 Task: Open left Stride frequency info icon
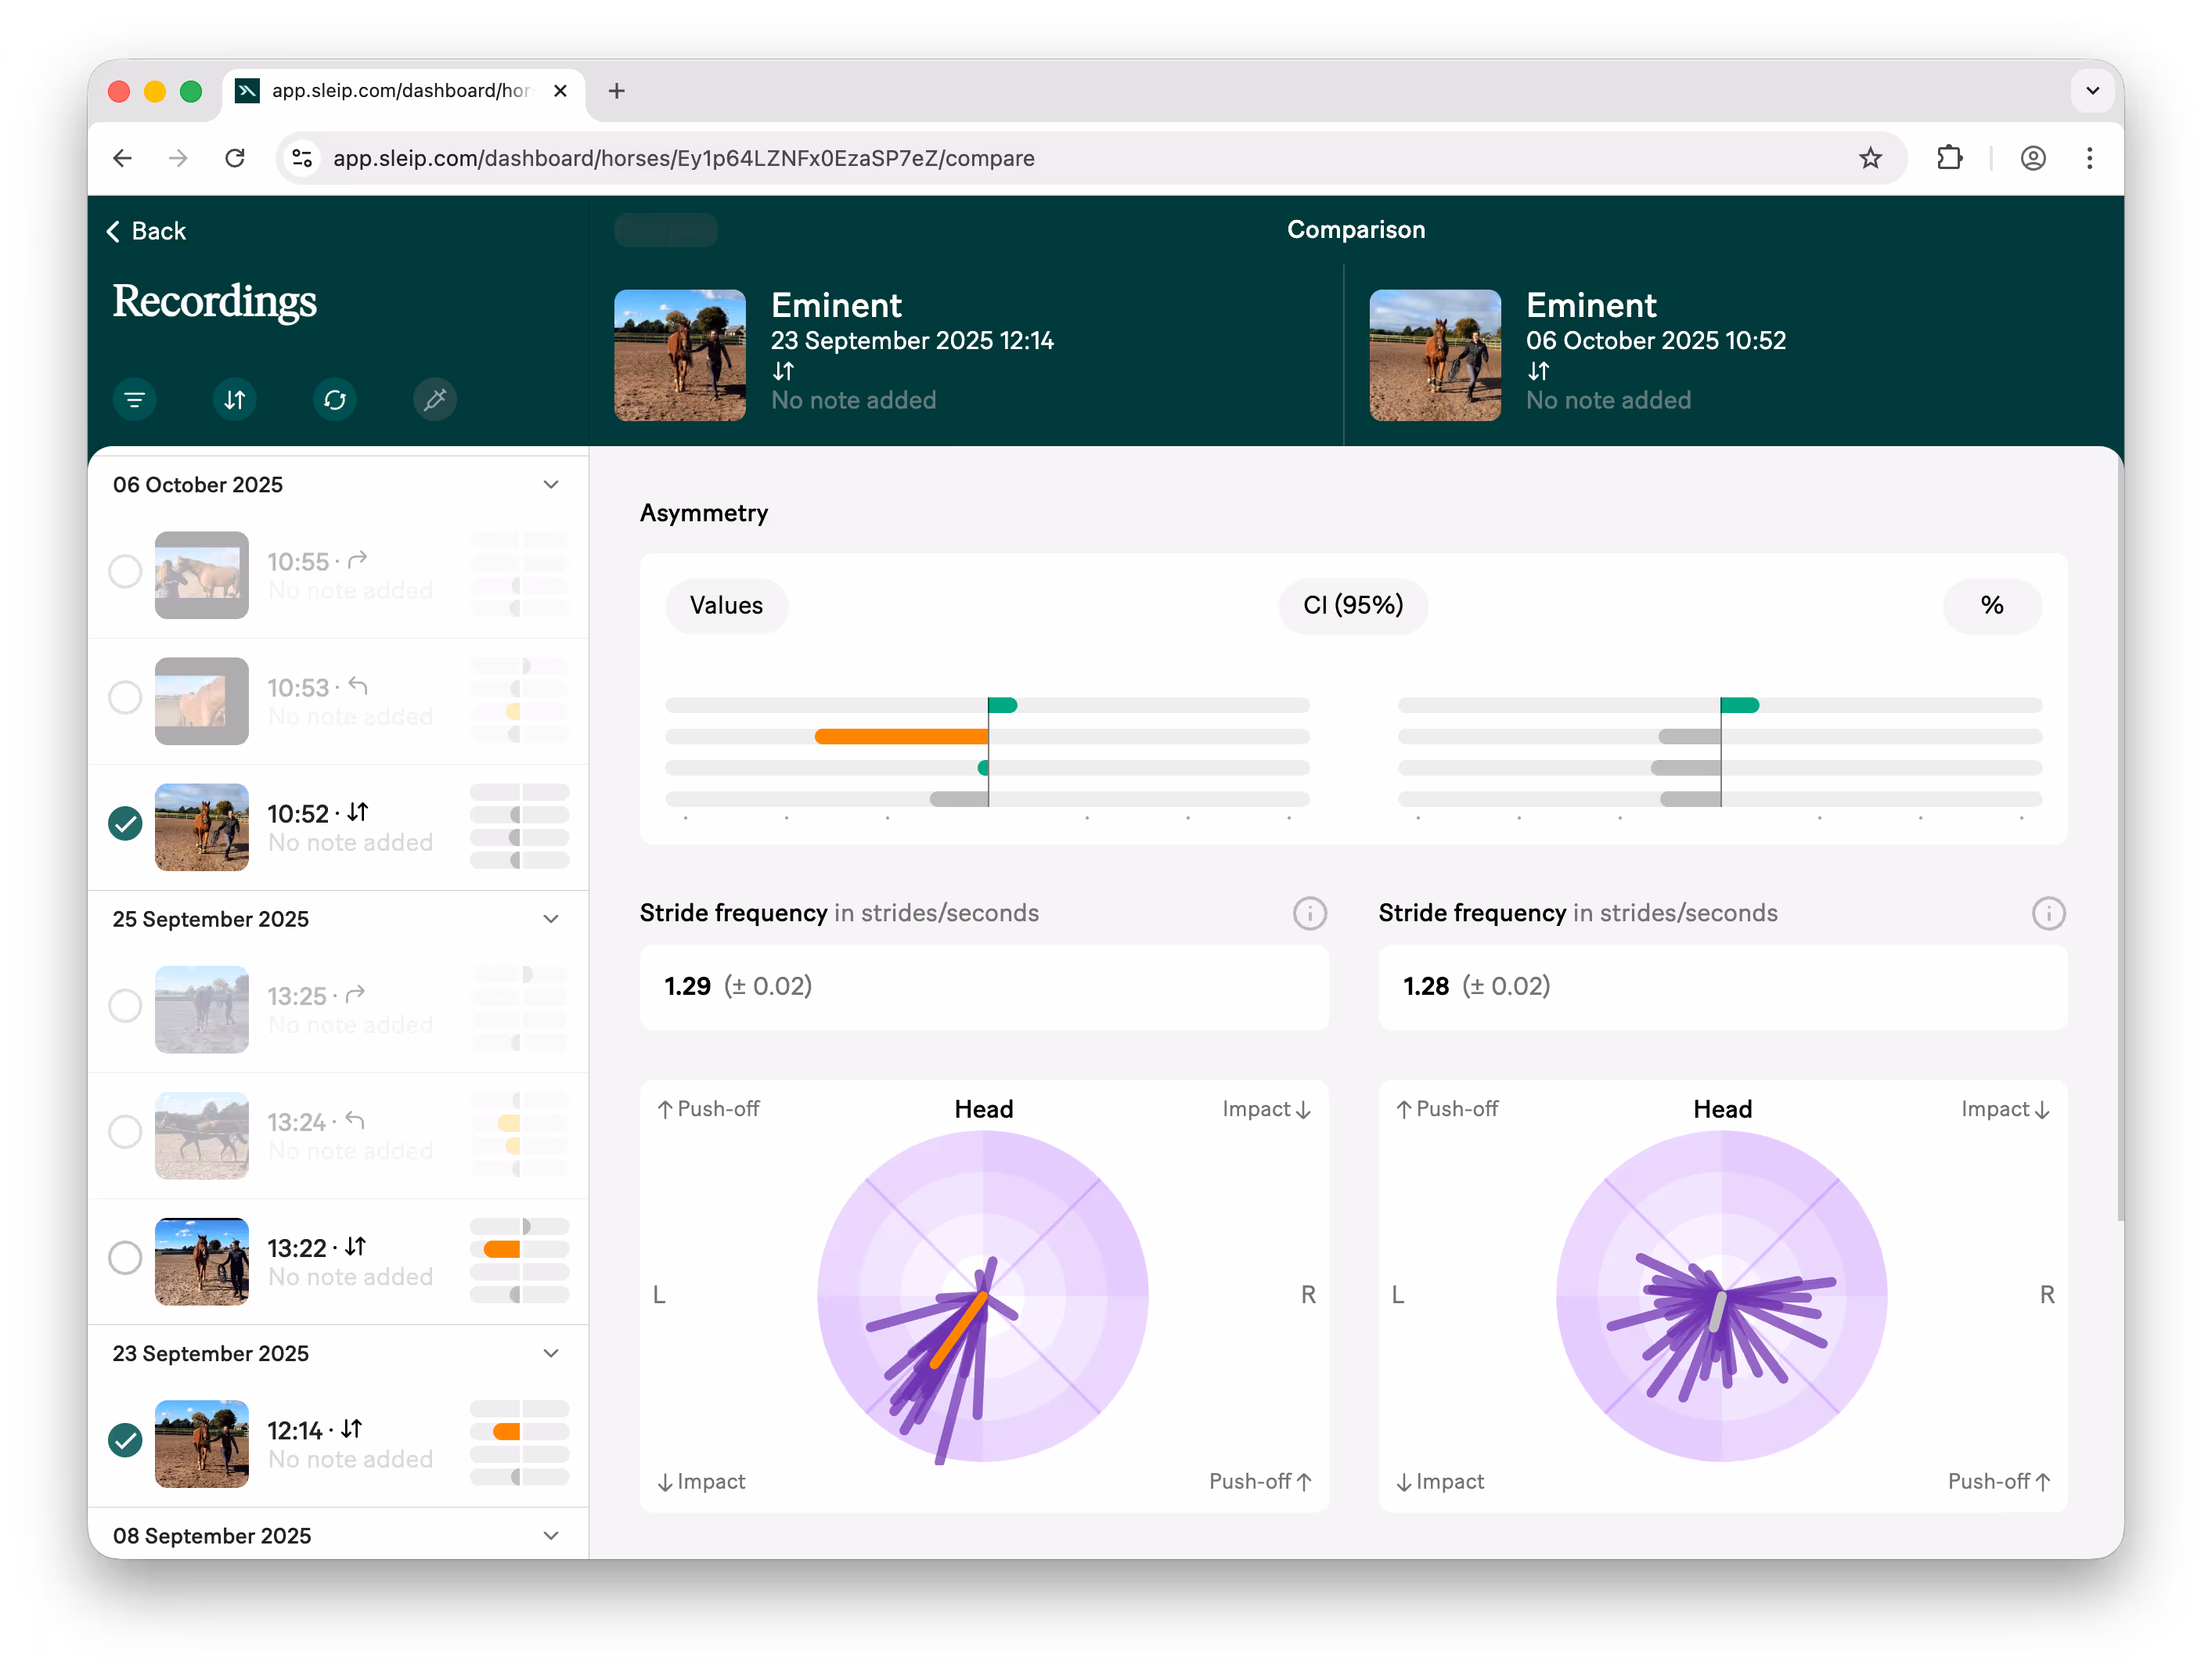point(1309,913)
